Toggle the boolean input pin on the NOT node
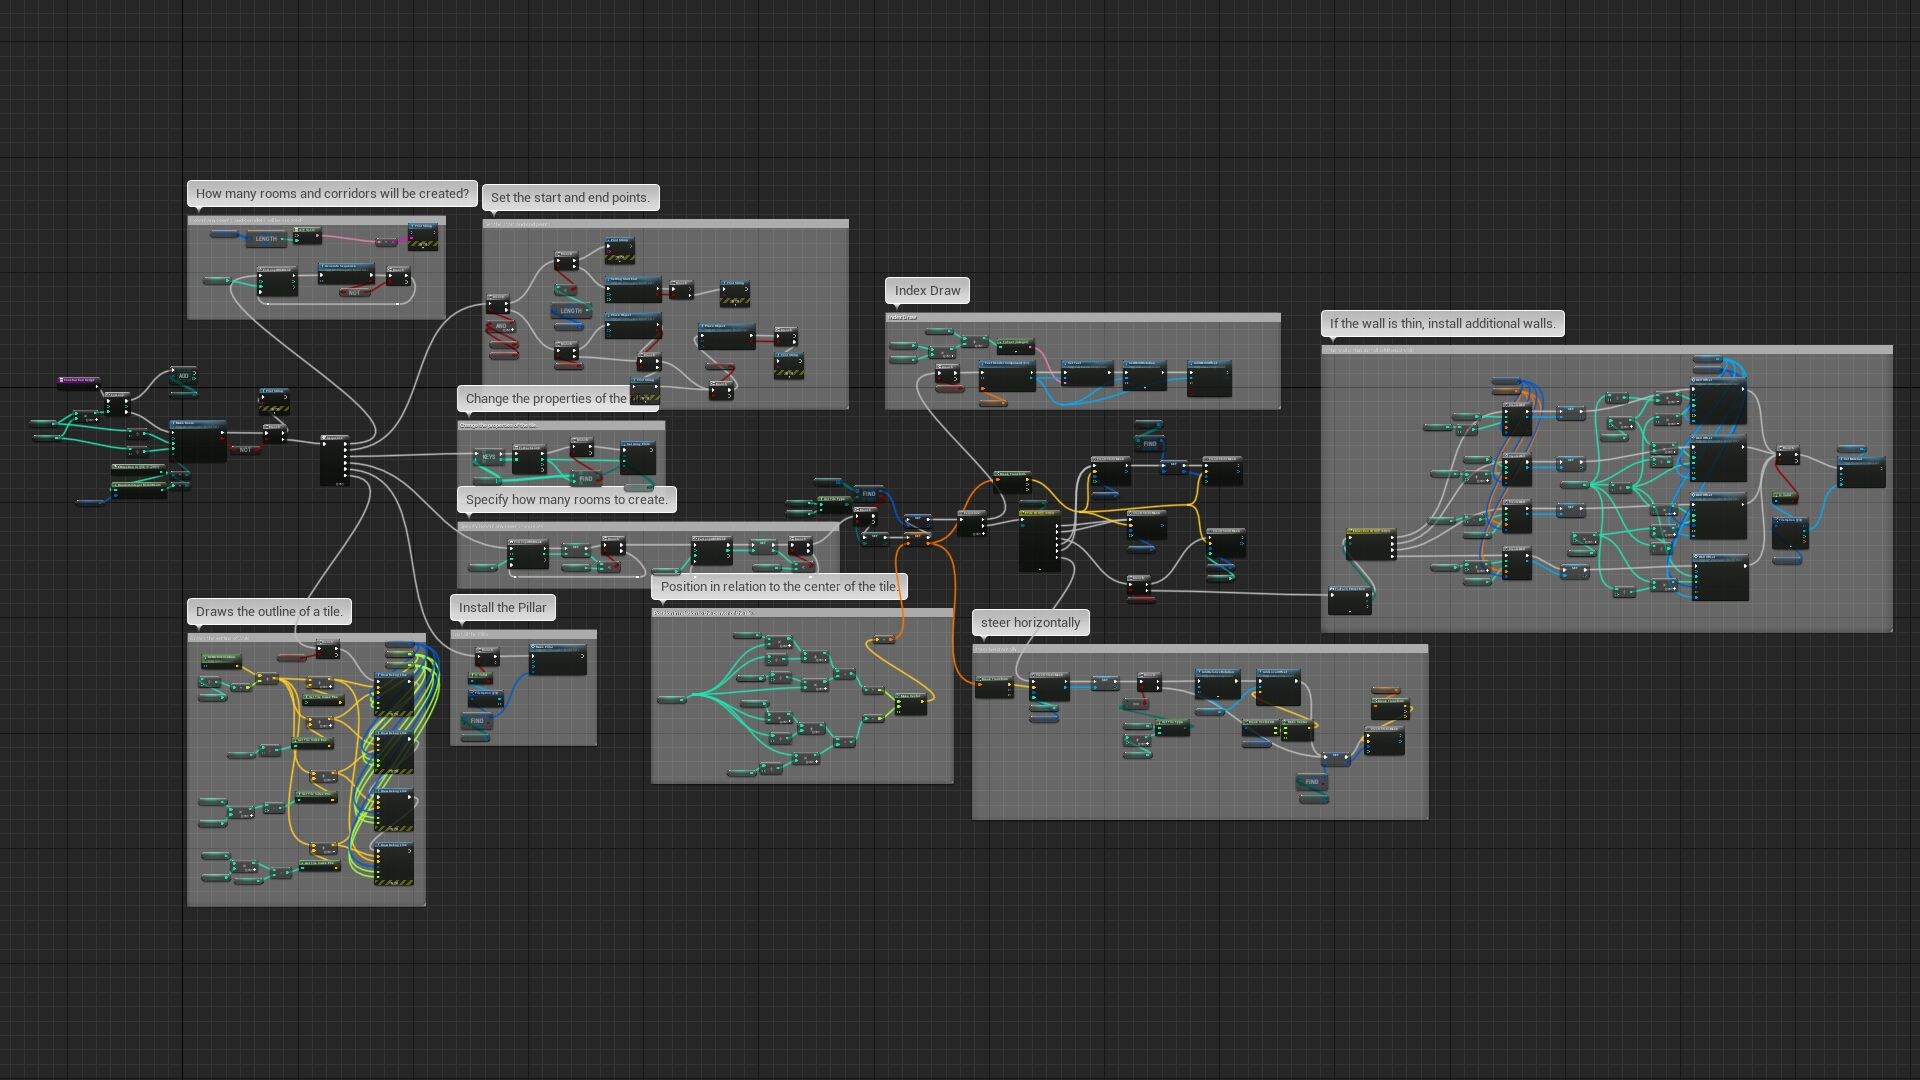Image resolution: width=1920 pixels, height=1080 pixels. click(345, 292)
